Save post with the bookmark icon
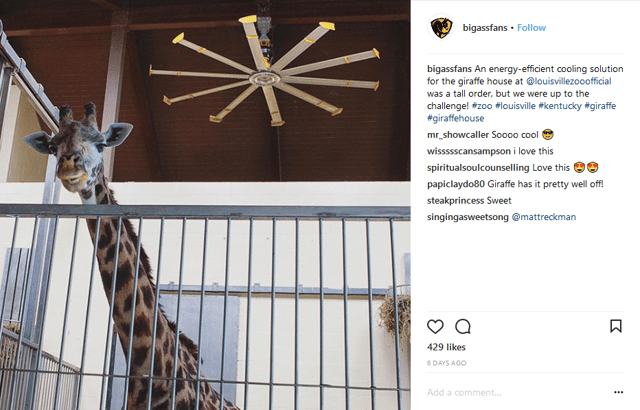Image resolution: width=640 pixels, height=410 pixels. point(616,326)
